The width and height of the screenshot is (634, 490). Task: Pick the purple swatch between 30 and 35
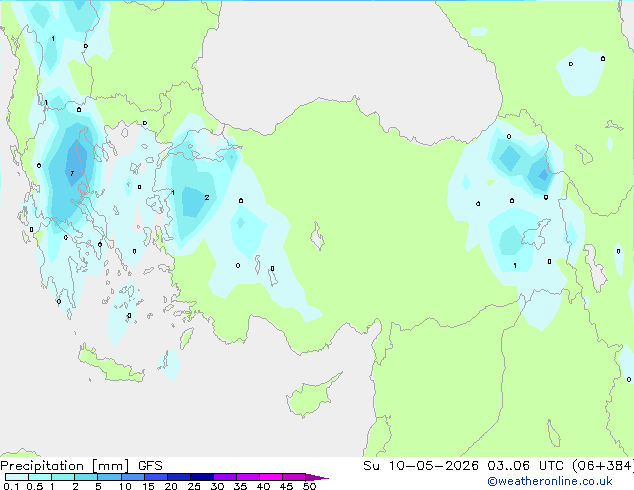tap(224, 477)
